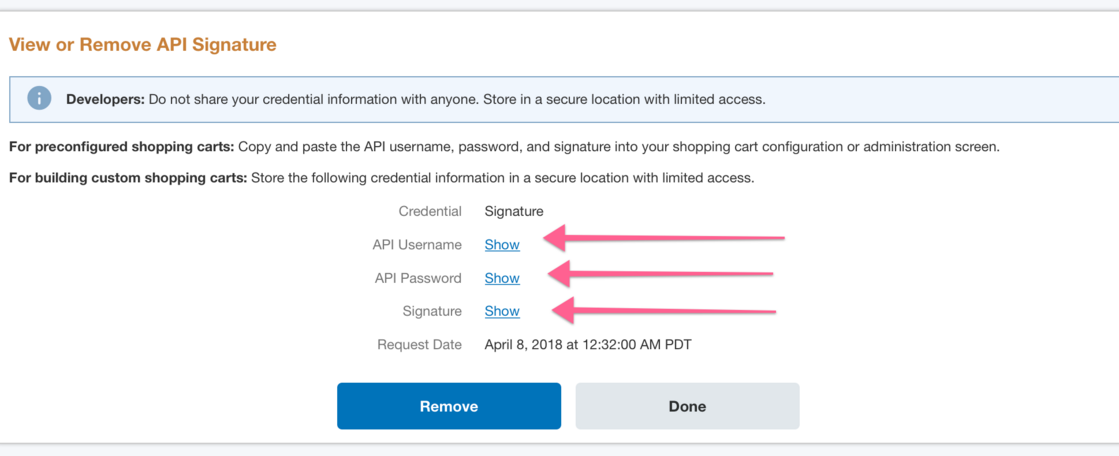Click the 'For preconfigured shopping carts' text
The image size is (1119, 456).
[x=121, y=147]
